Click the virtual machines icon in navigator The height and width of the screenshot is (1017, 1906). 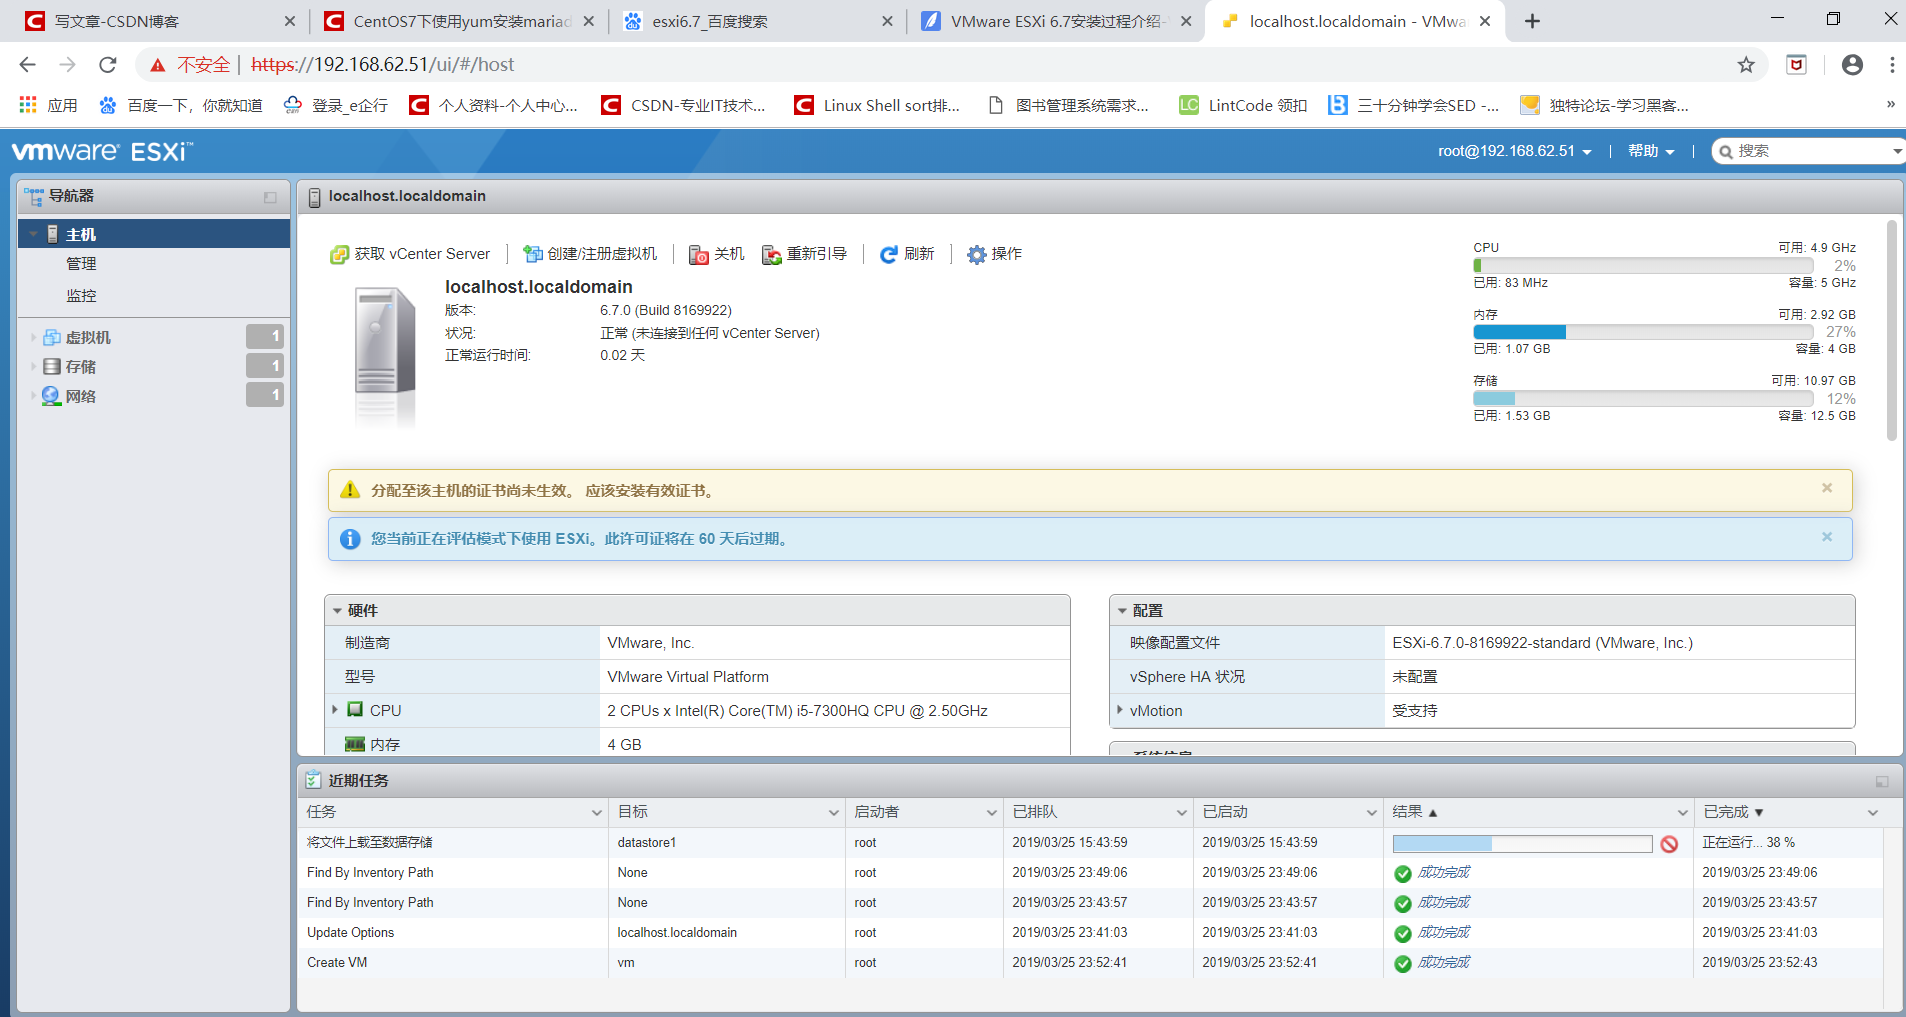[x=52, y=337]
